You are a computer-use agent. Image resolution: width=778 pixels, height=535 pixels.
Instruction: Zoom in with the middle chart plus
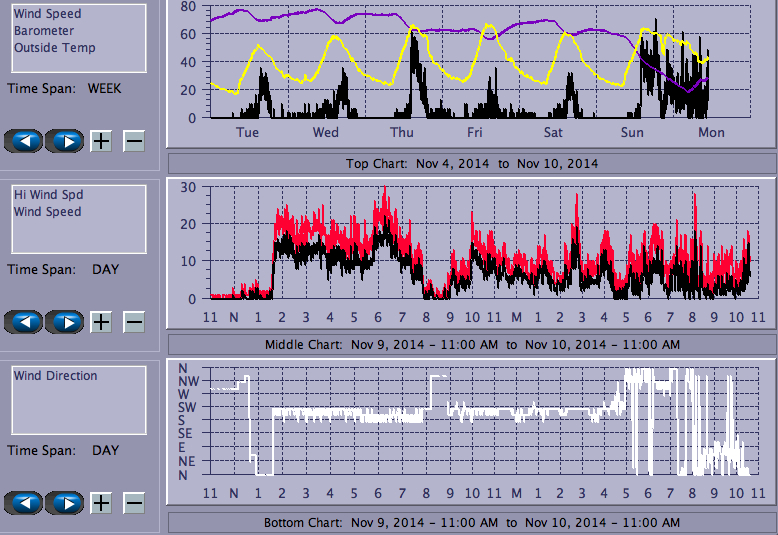(x=101, y=322)
